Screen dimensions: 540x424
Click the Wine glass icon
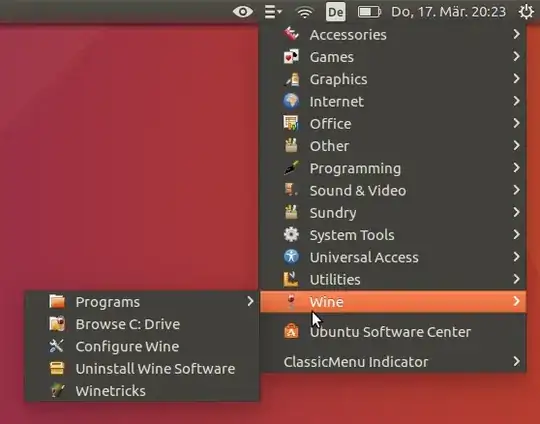291,301
